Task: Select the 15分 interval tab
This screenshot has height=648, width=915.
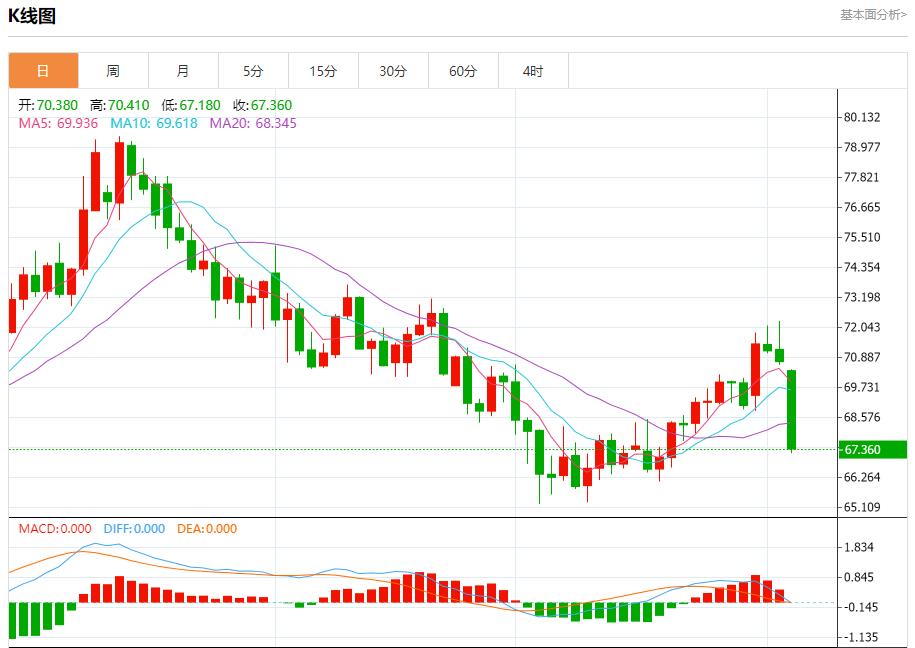Action: [x=323, y=71]
